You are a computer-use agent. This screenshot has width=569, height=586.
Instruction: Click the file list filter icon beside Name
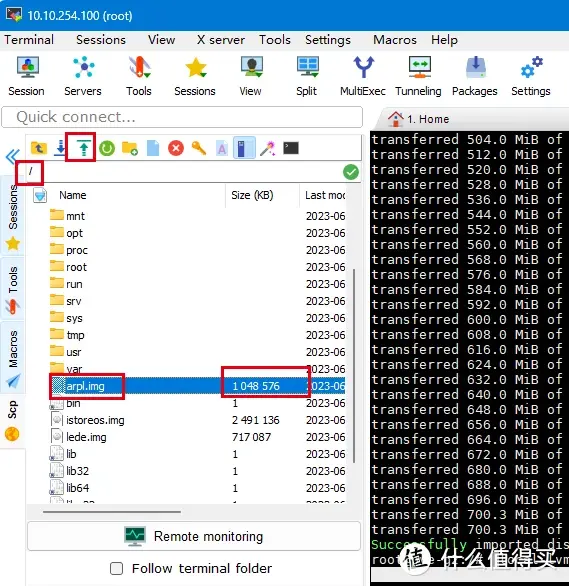[40, 195]
